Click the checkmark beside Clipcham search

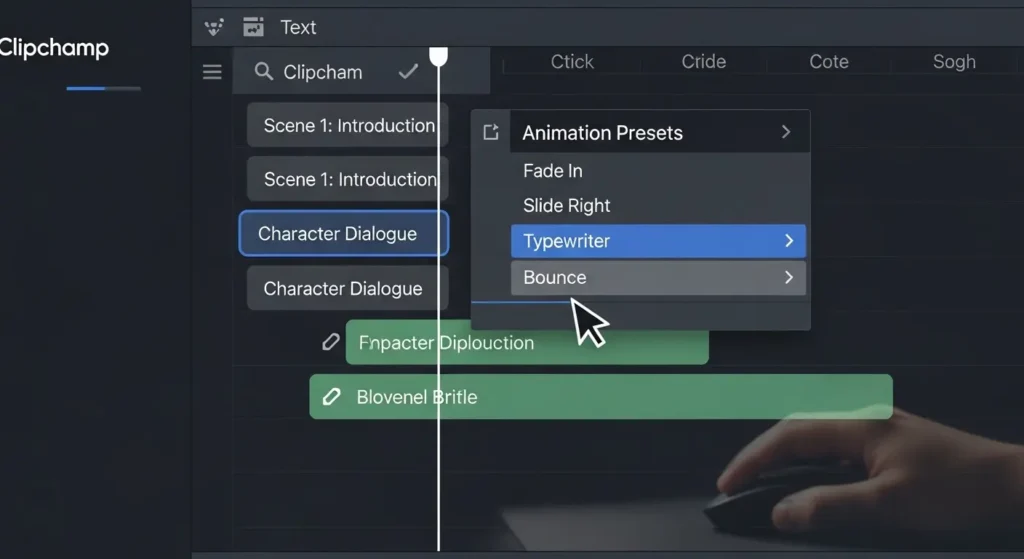pos(408,71)
